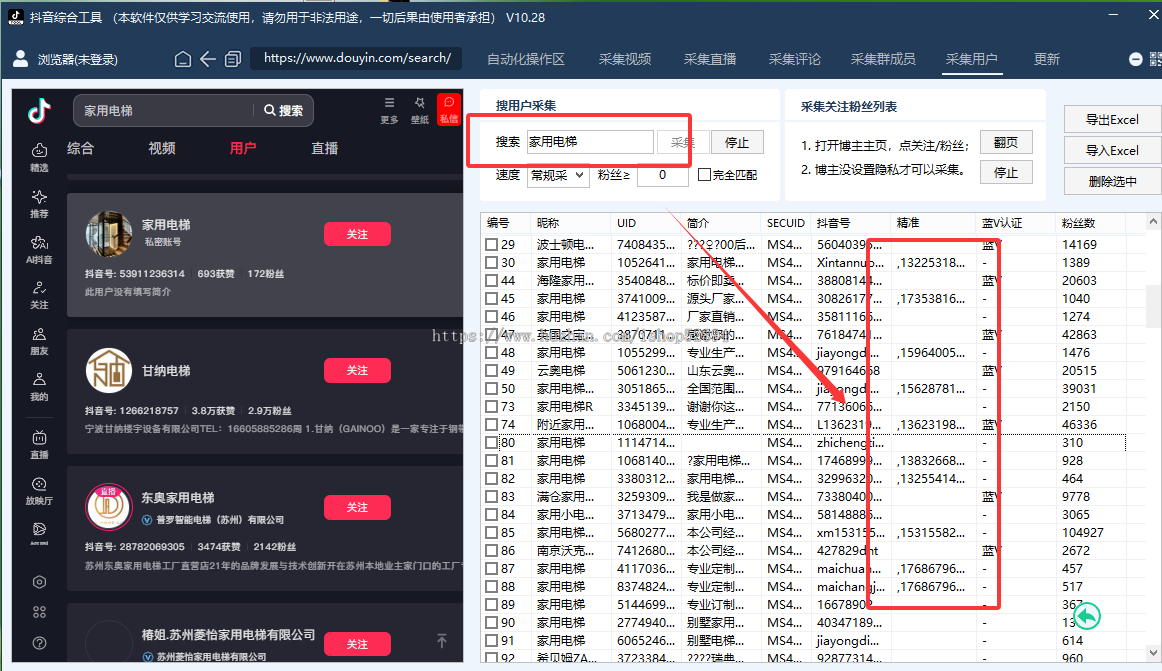The image size is (1162, 671).
Task: Check the row 30 checkbox
Action: tap(491, 262)
